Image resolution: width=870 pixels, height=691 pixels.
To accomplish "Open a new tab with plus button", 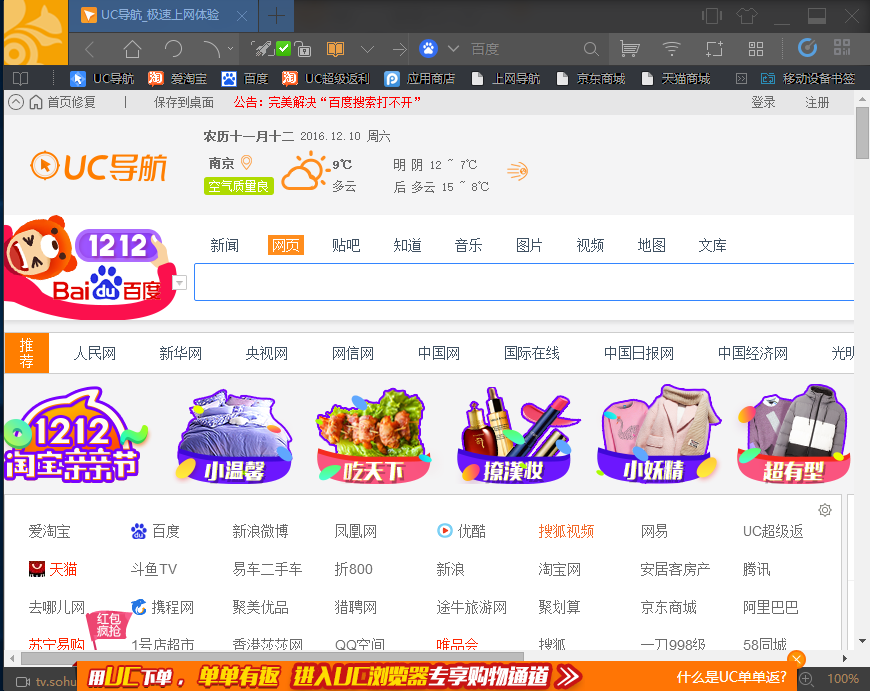I will point(276,16).
